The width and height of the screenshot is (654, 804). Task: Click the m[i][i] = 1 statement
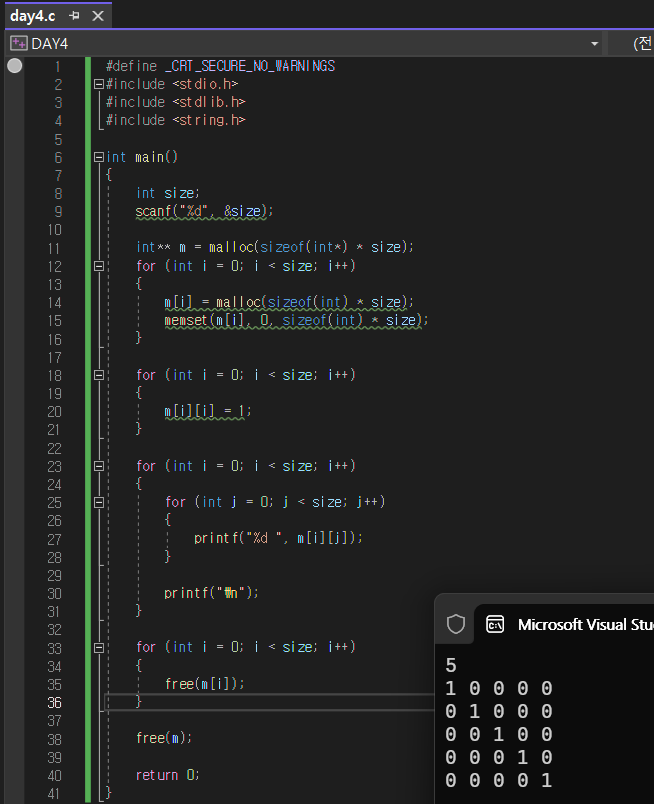point(208,411)
